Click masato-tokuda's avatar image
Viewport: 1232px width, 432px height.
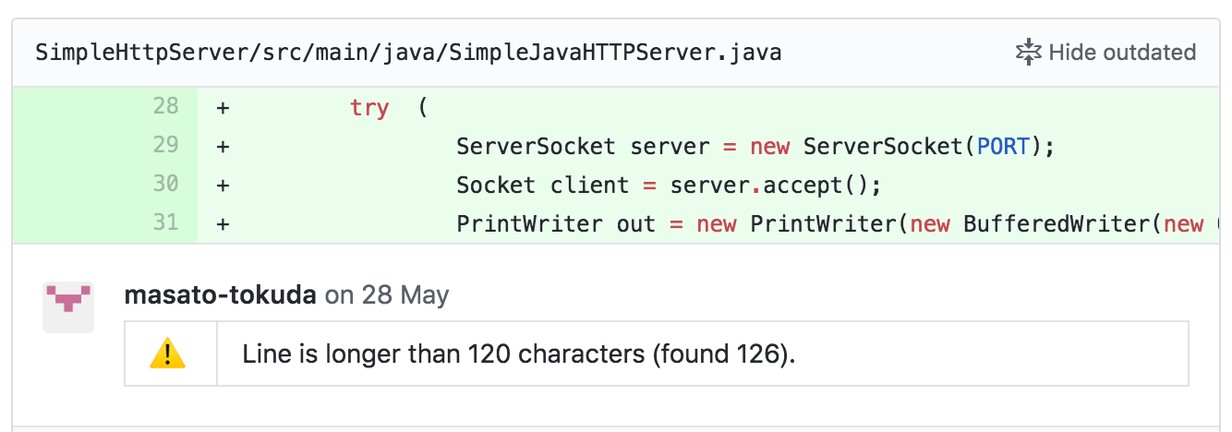point(68,307)
